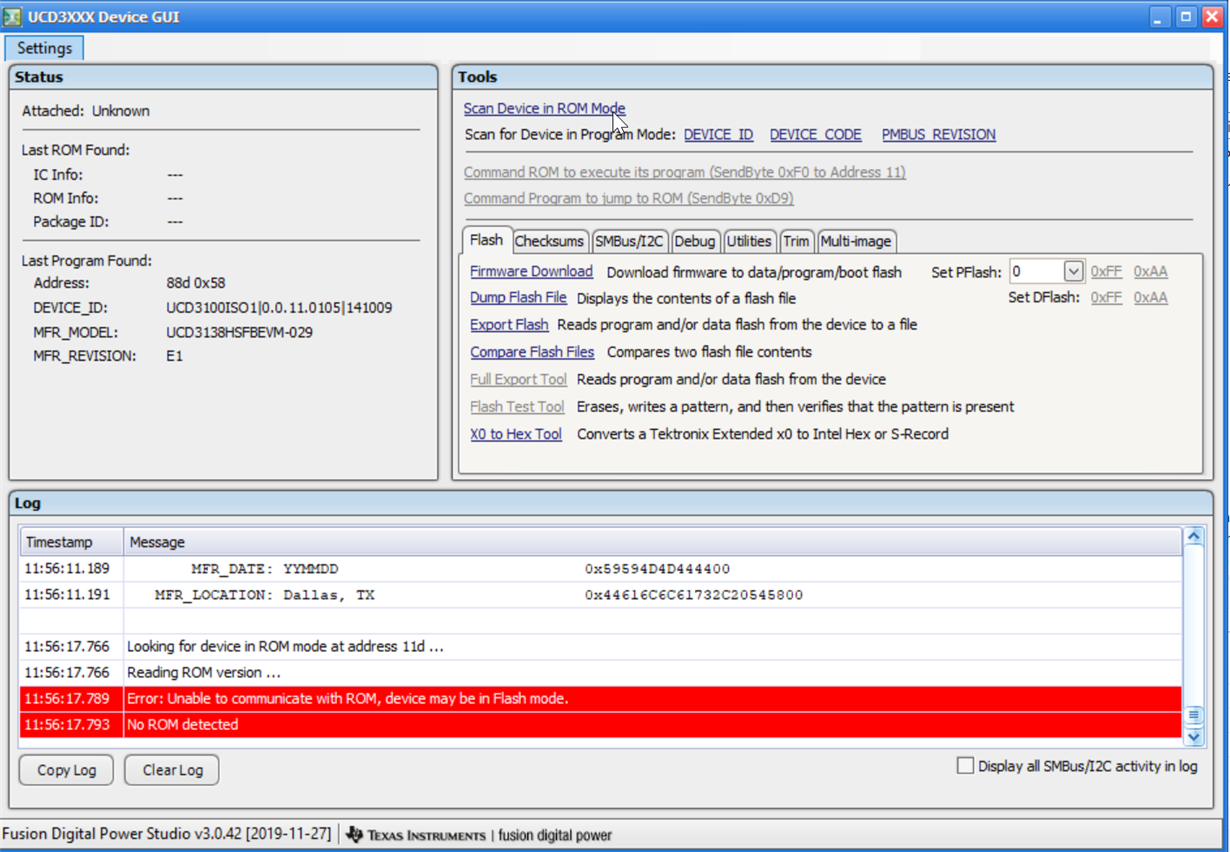Screen dimensions: 1230x852
Task: Expand the Set PFlash dropdown arrow
Action: (1073, 271)
